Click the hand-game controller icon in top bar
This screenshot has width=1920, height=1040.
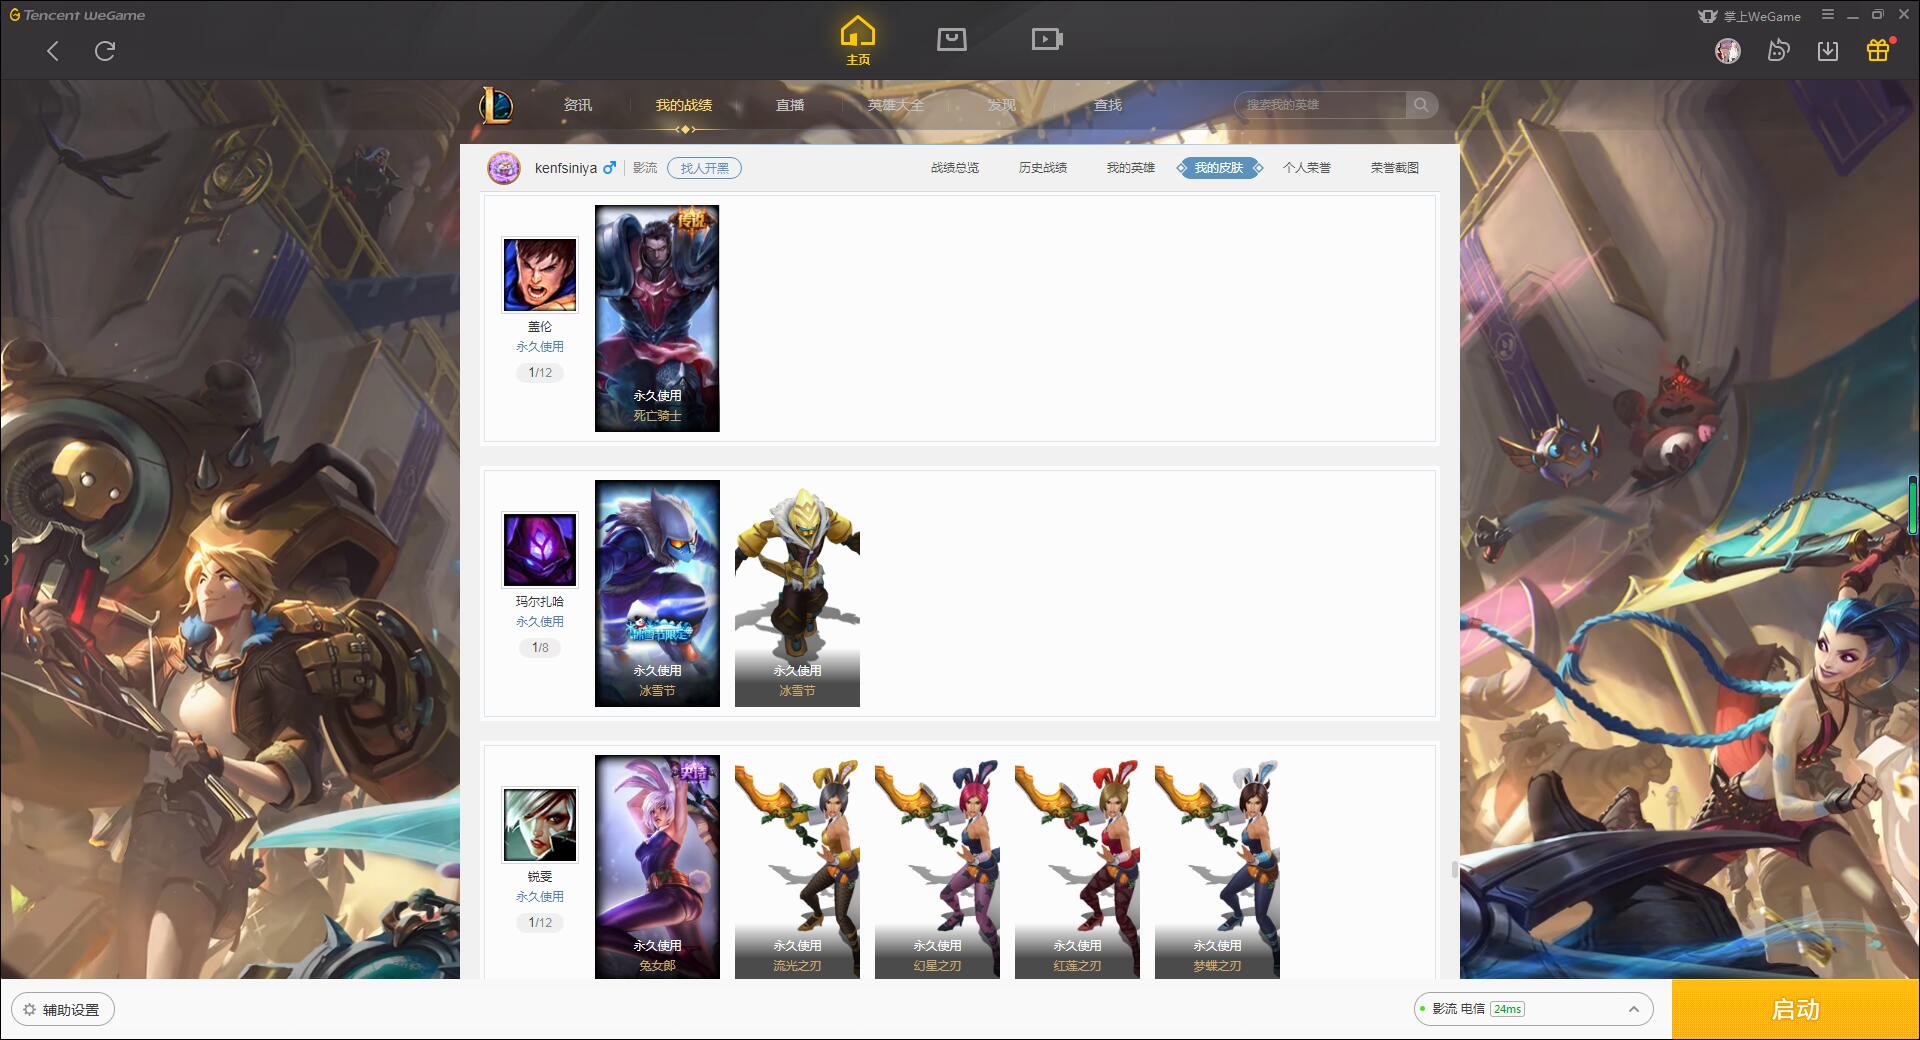(x=1778, y=50)
